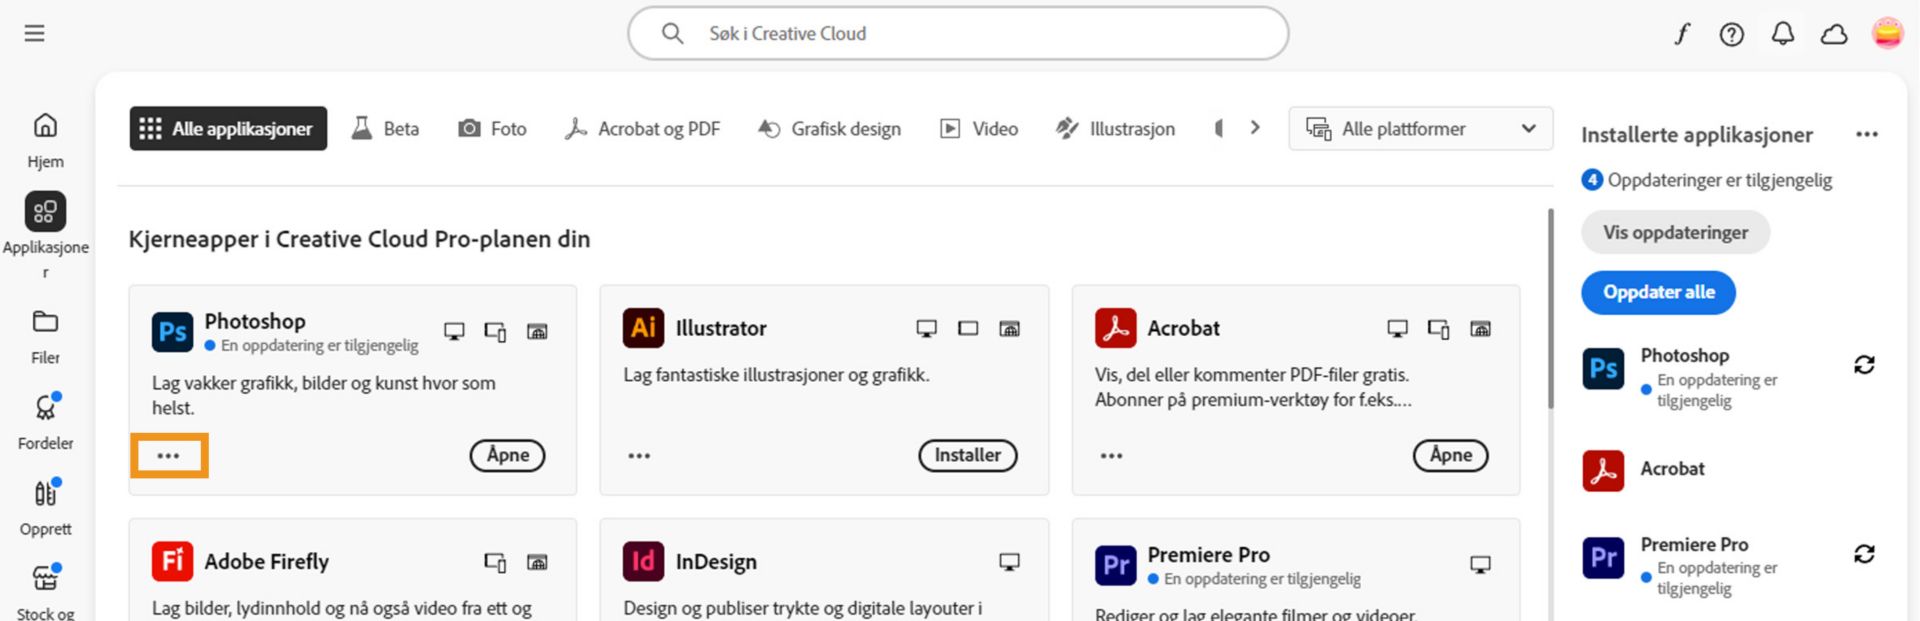Screen dimensions: 1920x621
Task: Open Installerte applikasjoner more options
Action: 1867,134
